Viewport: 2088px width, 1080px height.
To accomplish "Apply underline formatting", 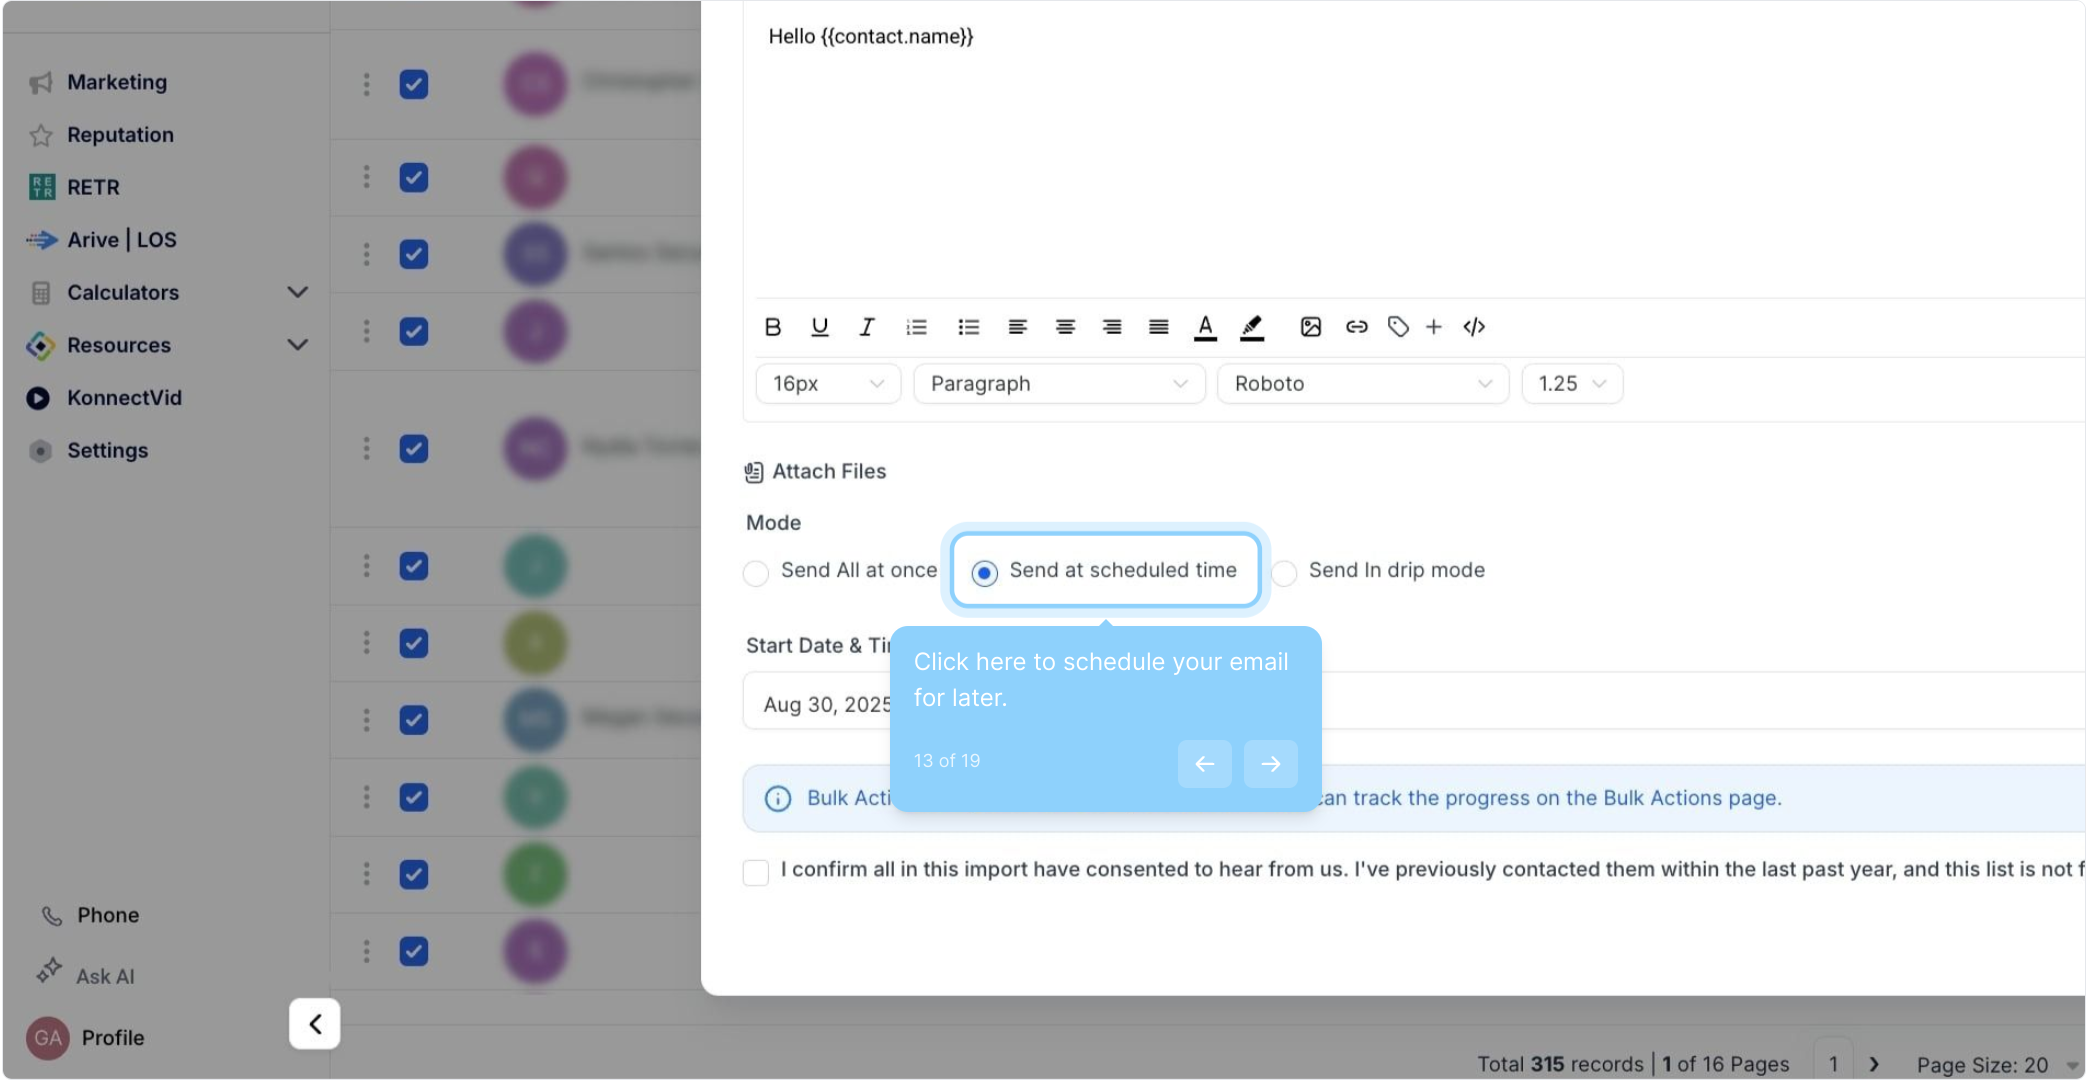I will [x=819, y=327].
